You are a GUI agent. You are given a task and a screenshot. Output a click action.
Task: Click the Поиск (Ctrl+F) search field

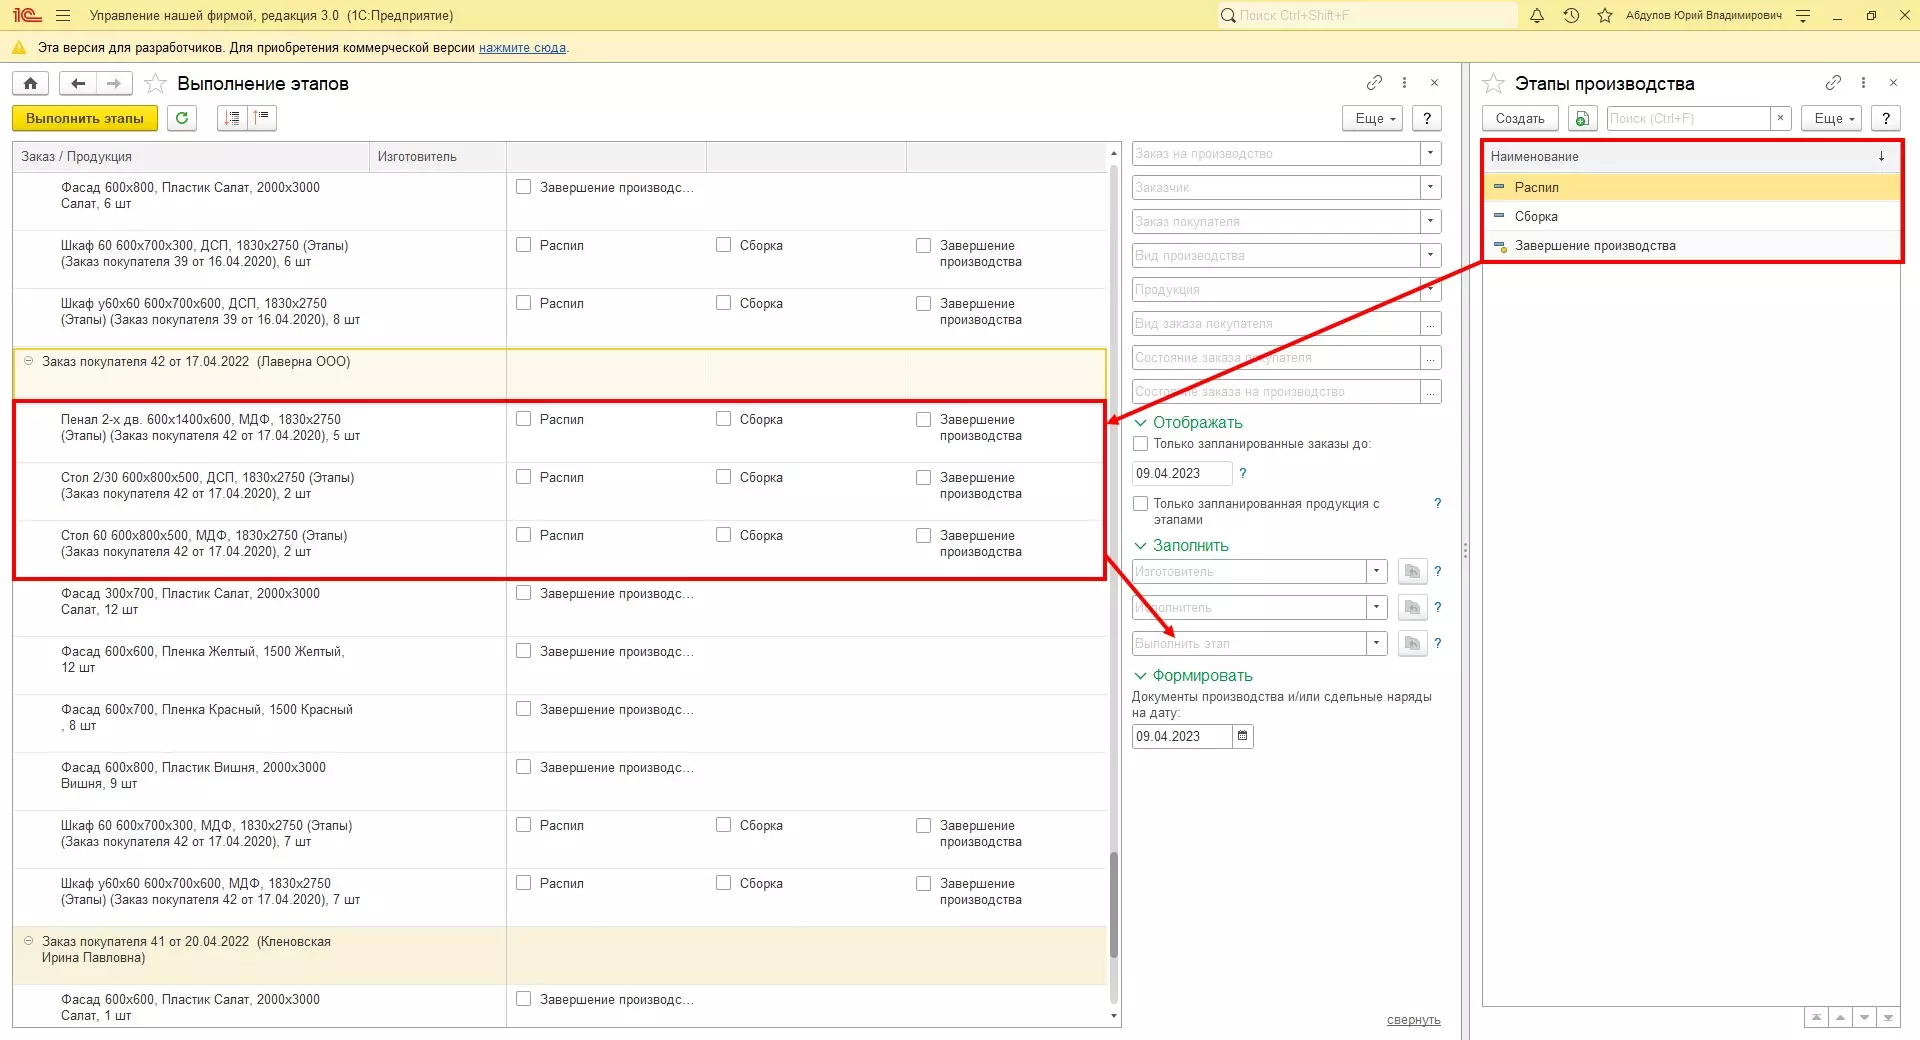[x=1687, y=118]
